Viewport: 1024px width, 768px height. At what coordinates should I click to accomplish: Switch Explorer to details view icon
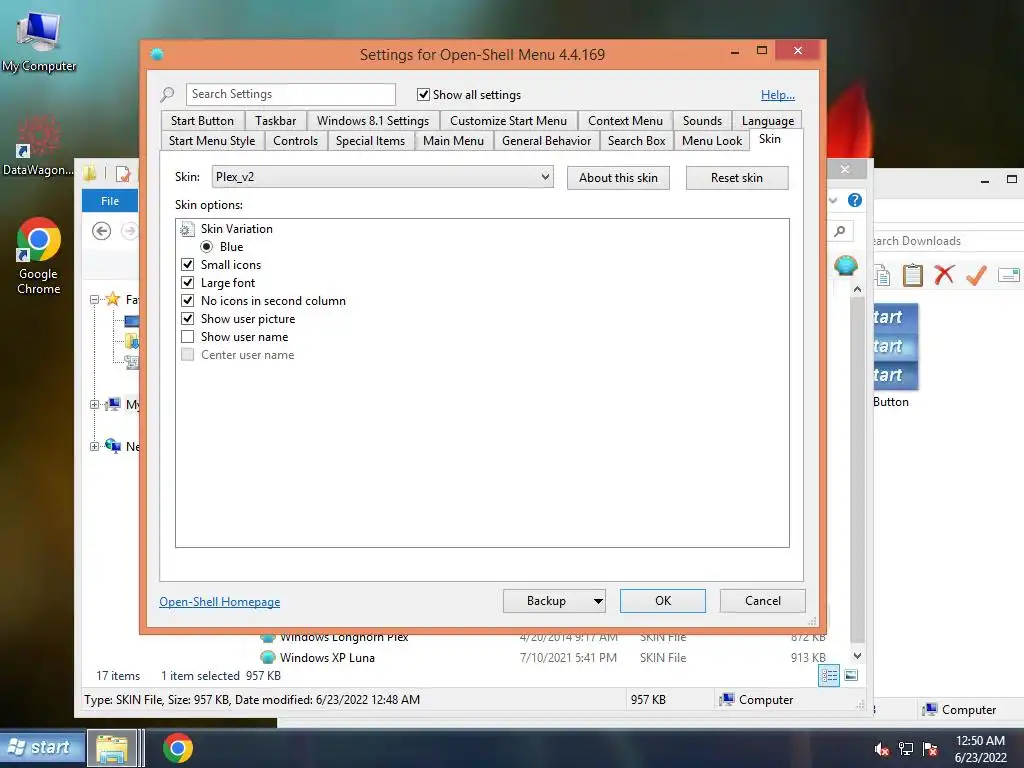click(829, 676)
